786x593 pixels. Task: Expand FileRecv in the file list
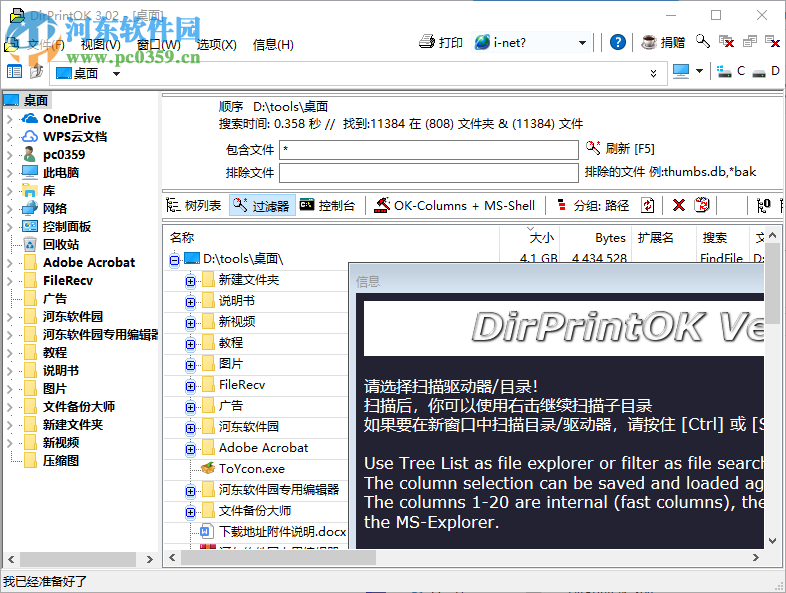[190, 386]
